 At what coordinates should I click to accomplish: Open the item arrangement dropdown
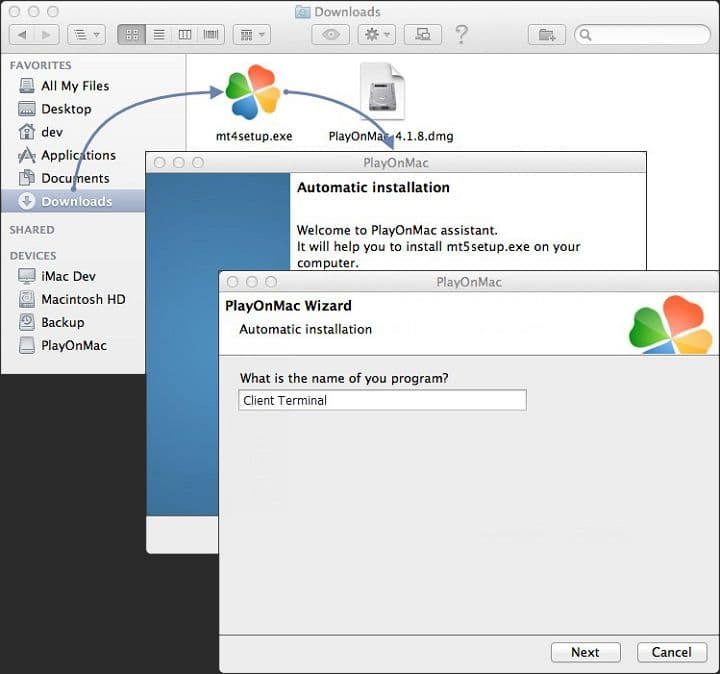[x=250, y=35]
